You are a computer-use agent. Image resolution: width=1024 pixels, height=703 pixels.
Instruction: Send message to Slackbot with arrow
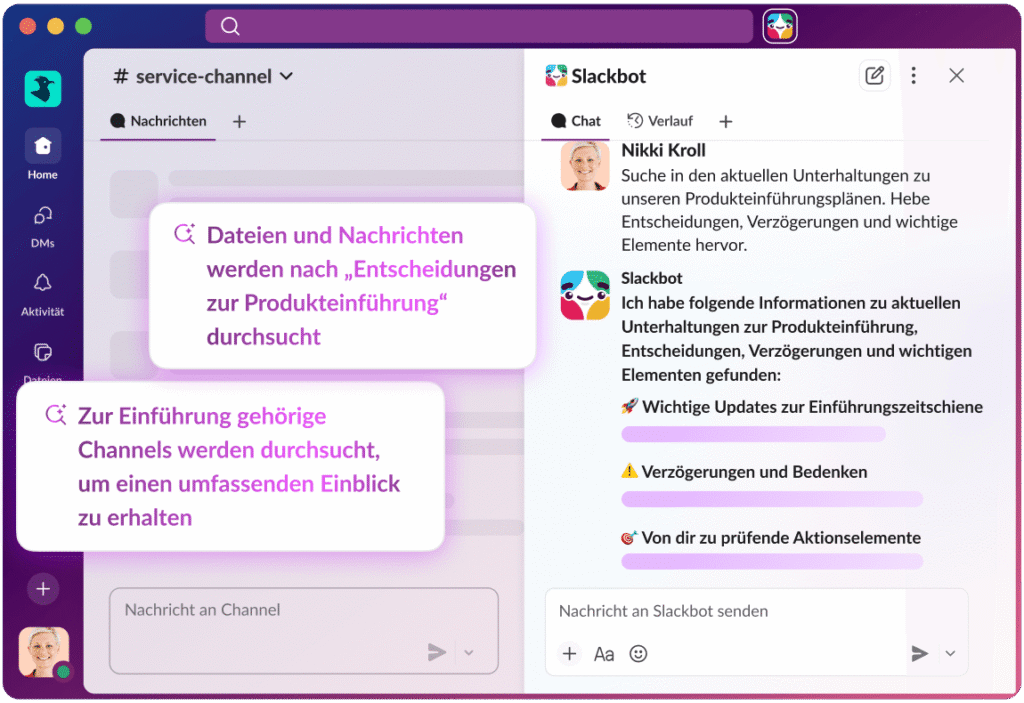coord(920,653)
